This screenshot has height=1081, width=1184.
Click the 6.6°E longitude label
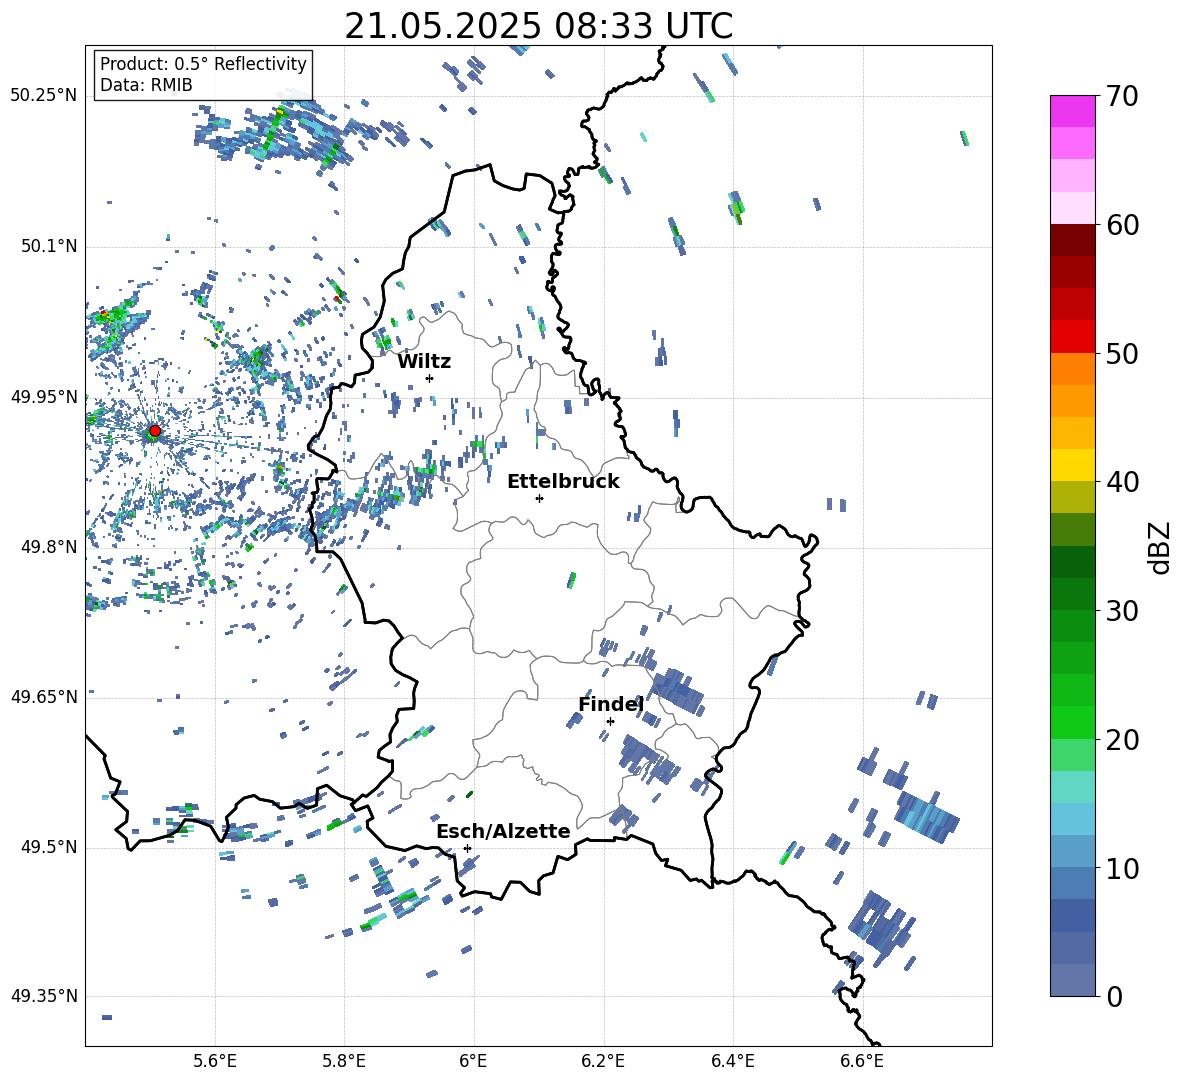pos(862,1061)
